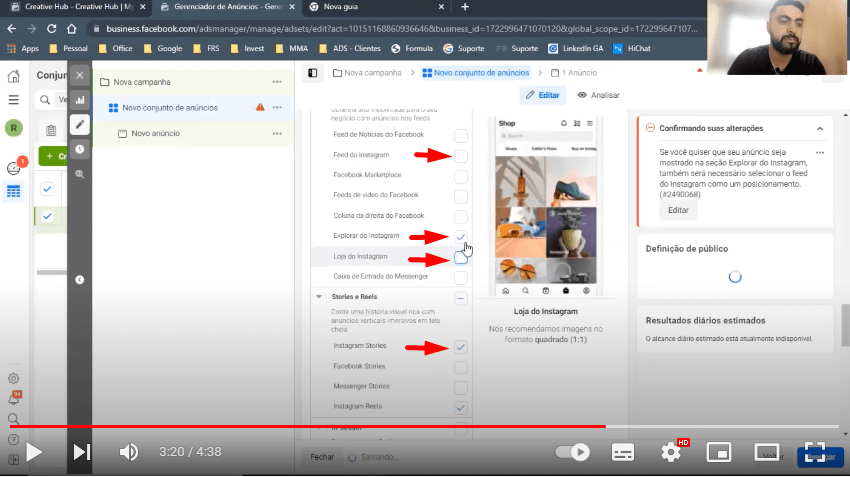The image size is (850, 477).
Task: Open the three-dot menu in the warning card
Action: tap(820, 153)
